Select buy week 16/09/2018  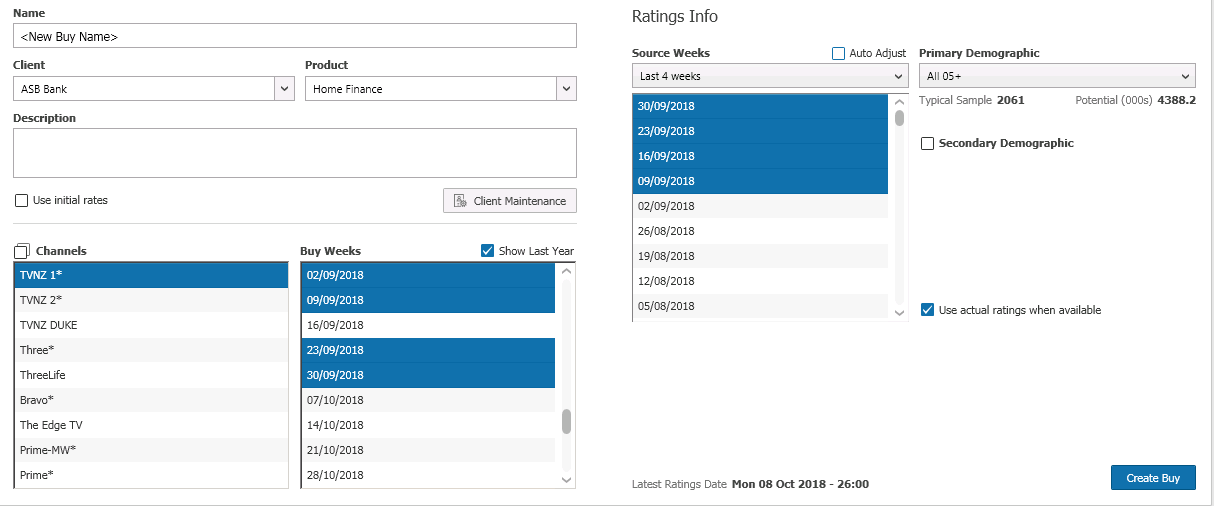[x=428, y=325]
